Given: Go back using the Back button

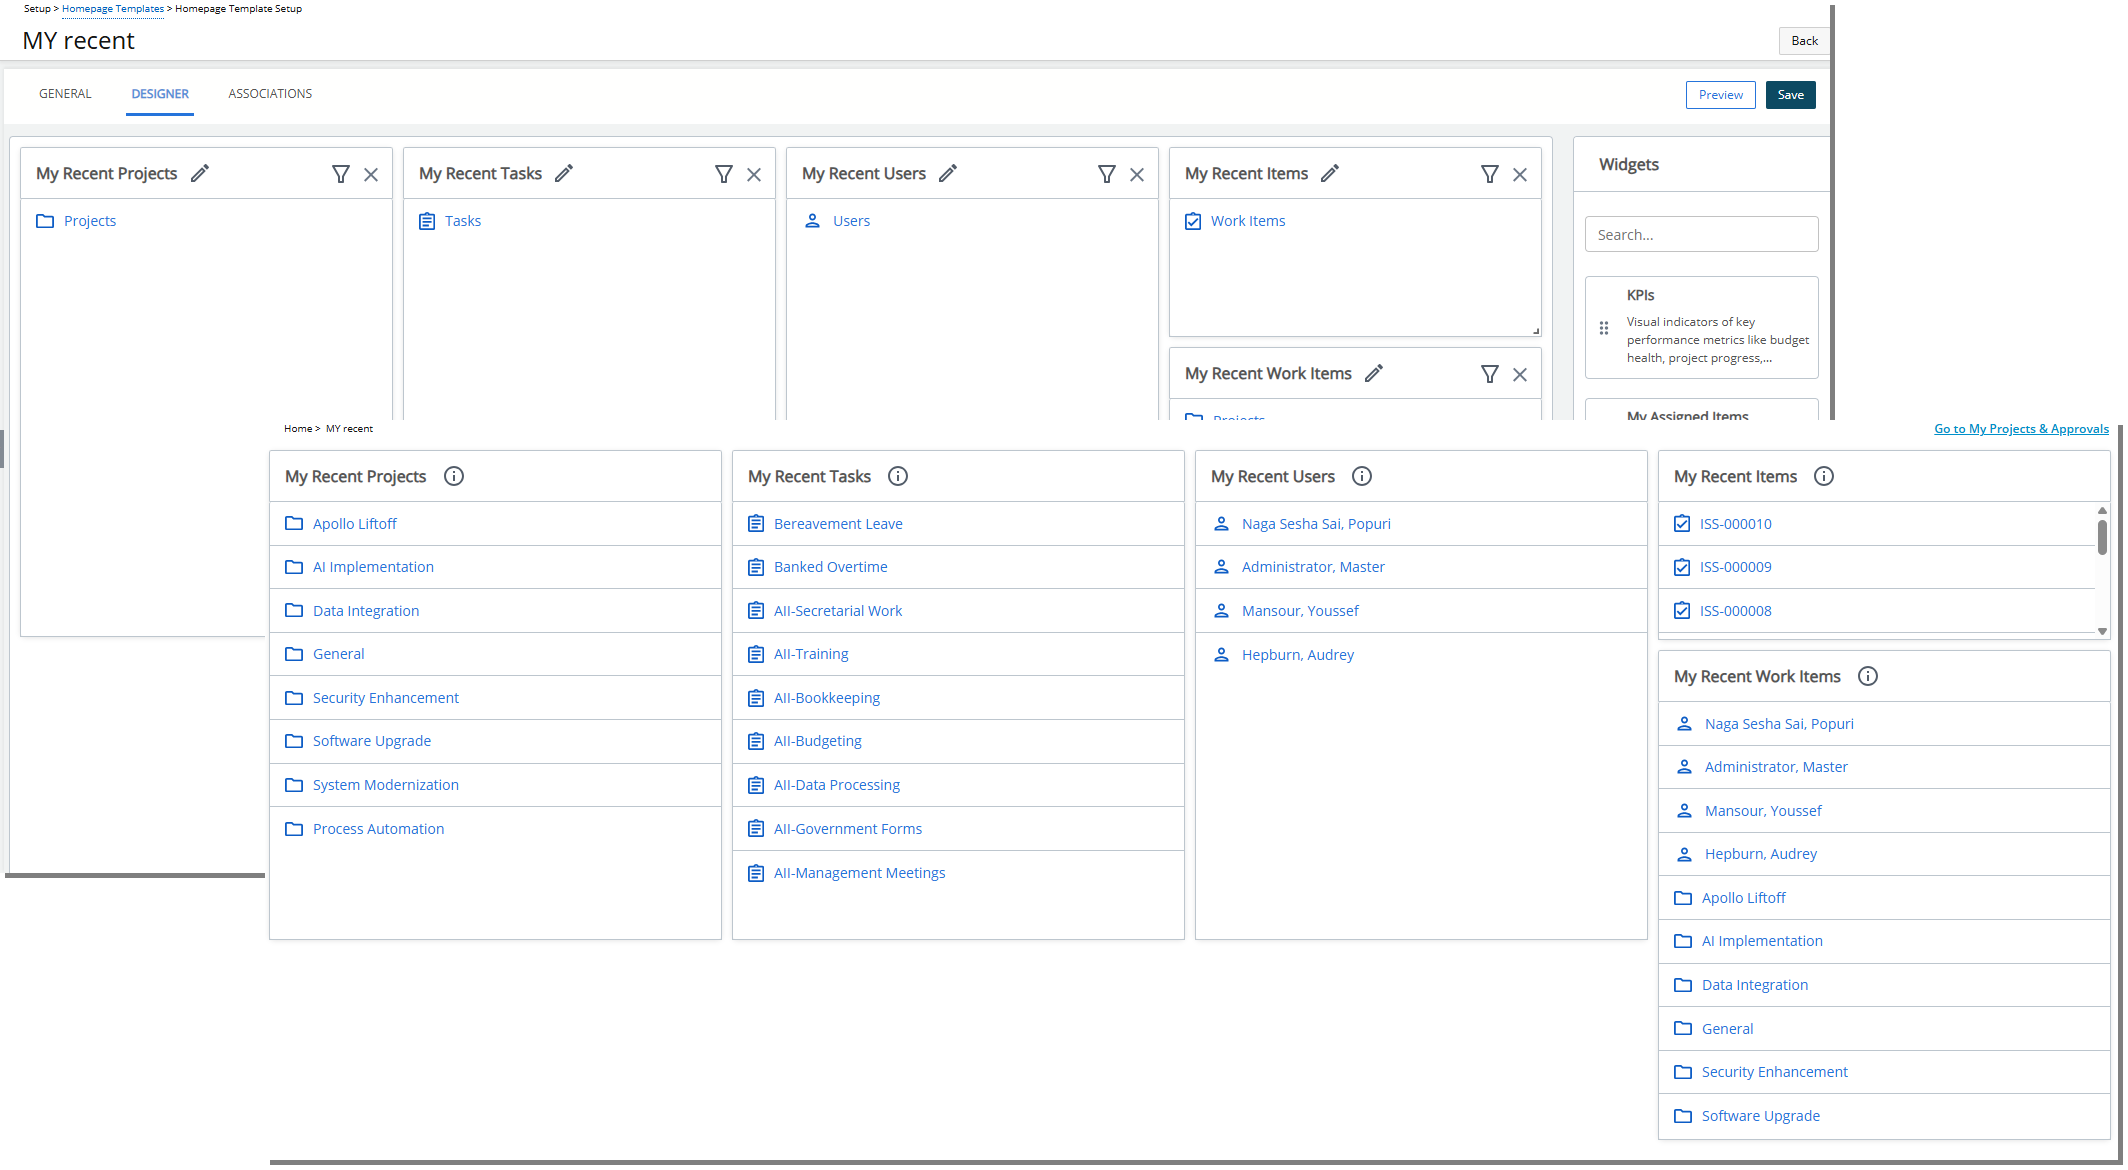Looking at the screenshot, I should pyautogui.click(x=1804, y=41).
